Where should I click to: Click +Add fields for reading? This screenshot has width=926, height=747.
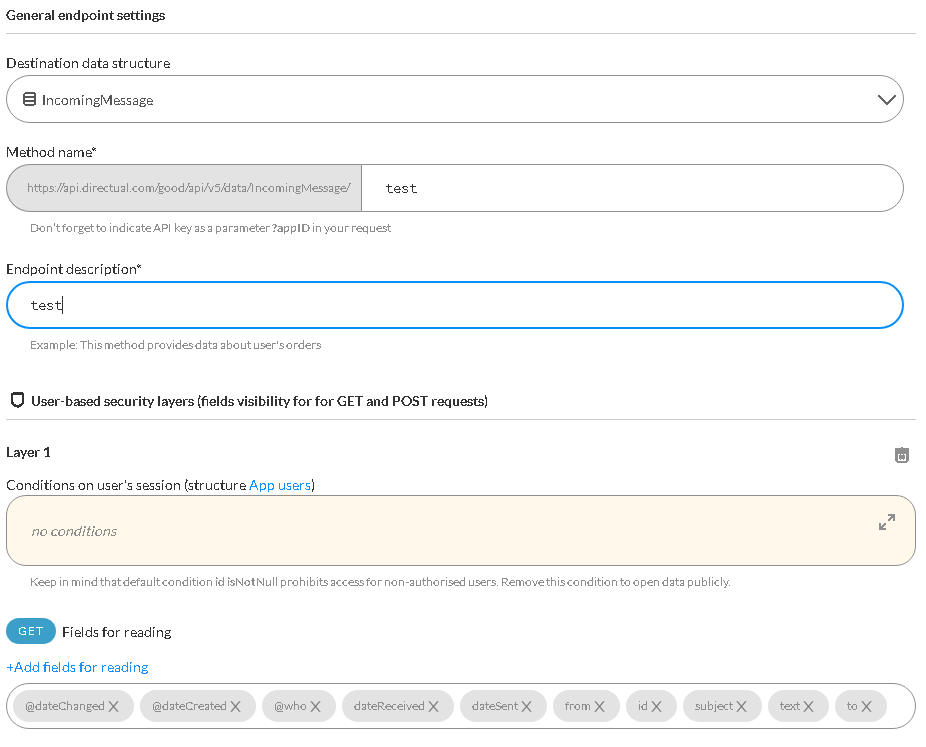[77, 667]
